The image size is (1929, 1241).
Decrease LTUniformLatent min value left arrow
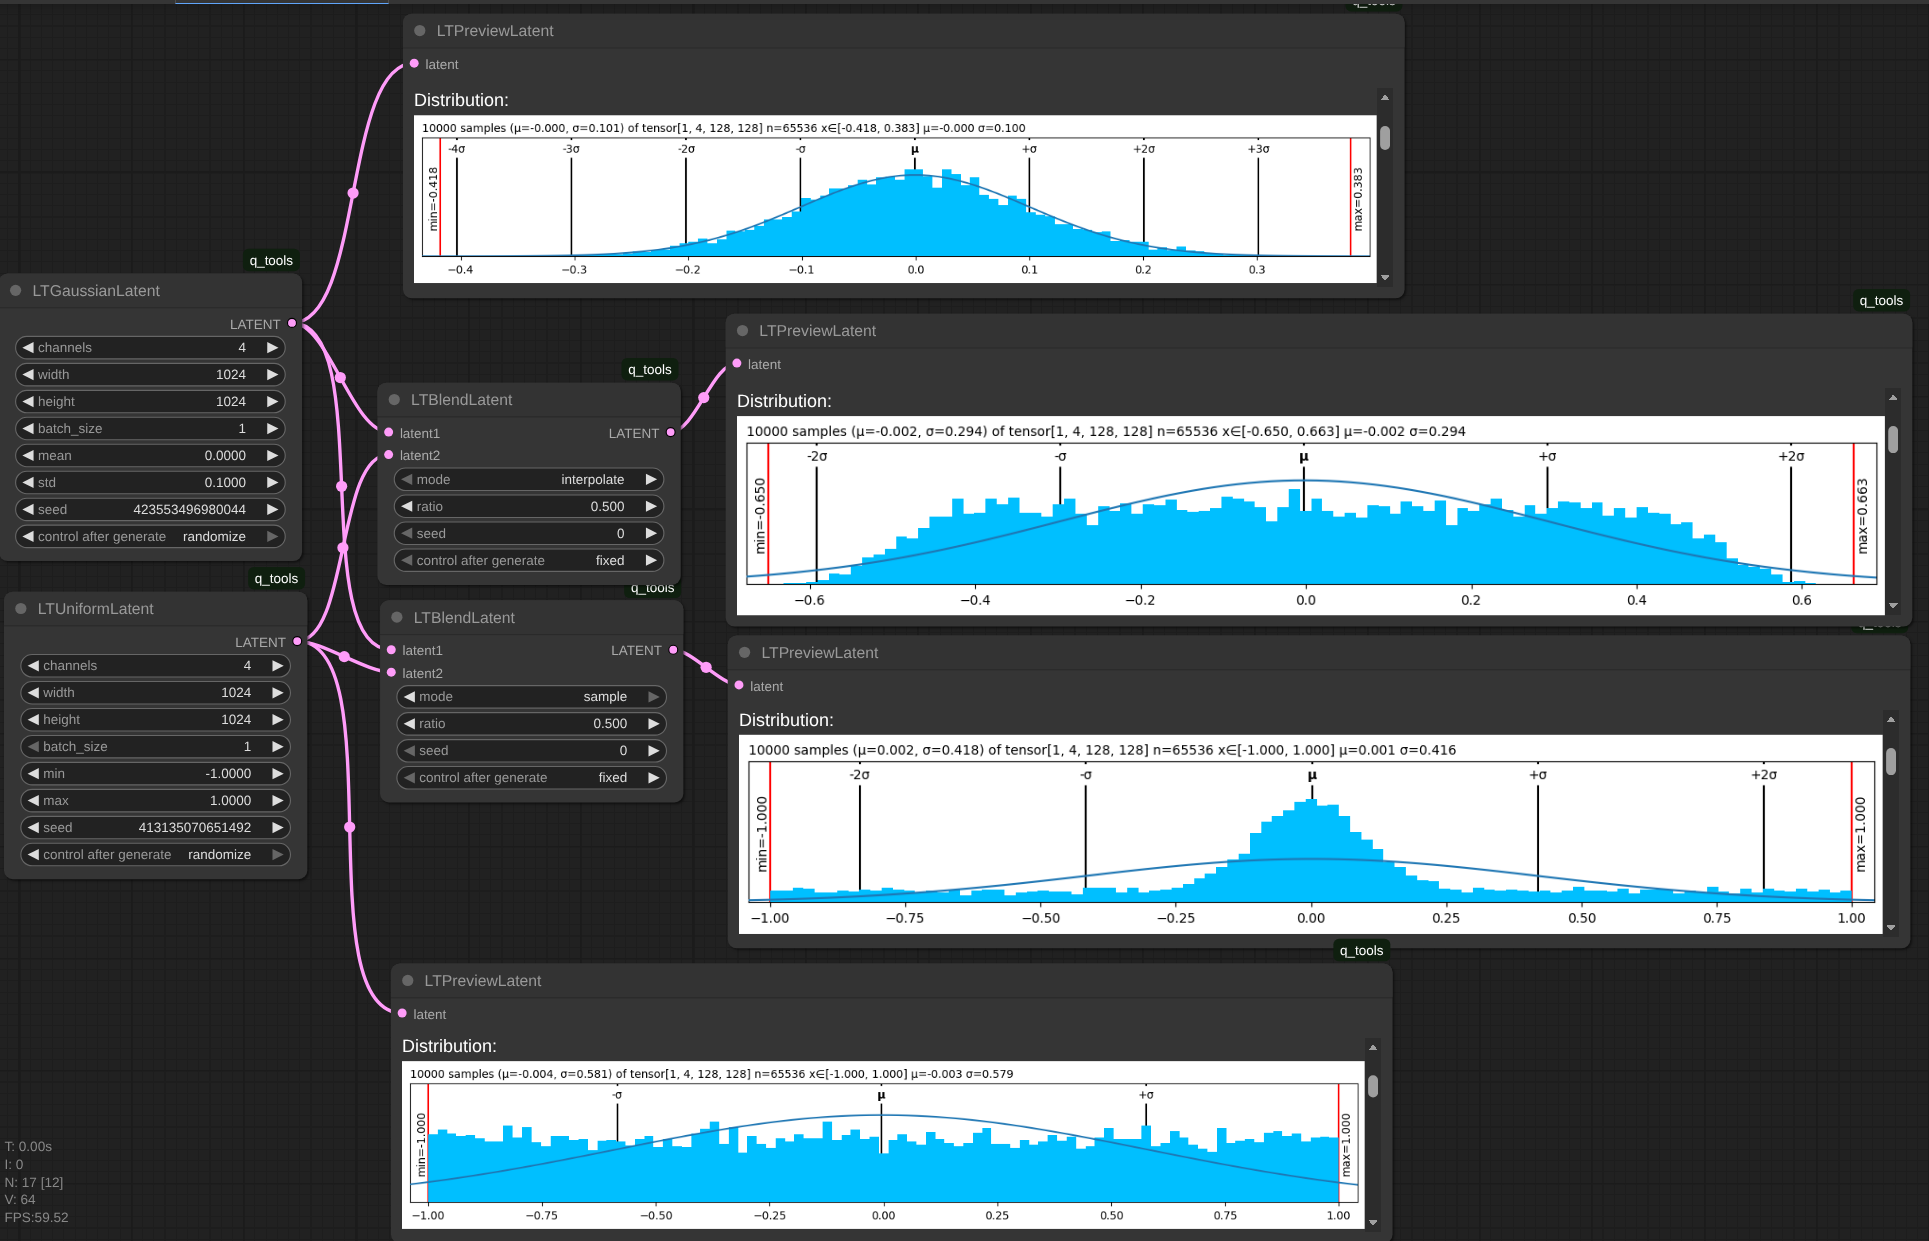coord(33,774)
